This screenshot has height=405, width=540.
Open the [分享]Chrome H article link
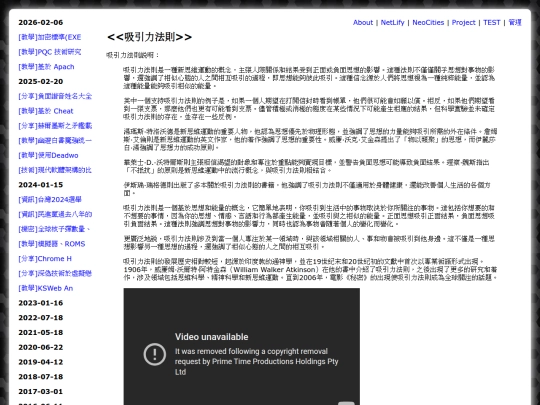pyautogui.click(x=45, y=259)
